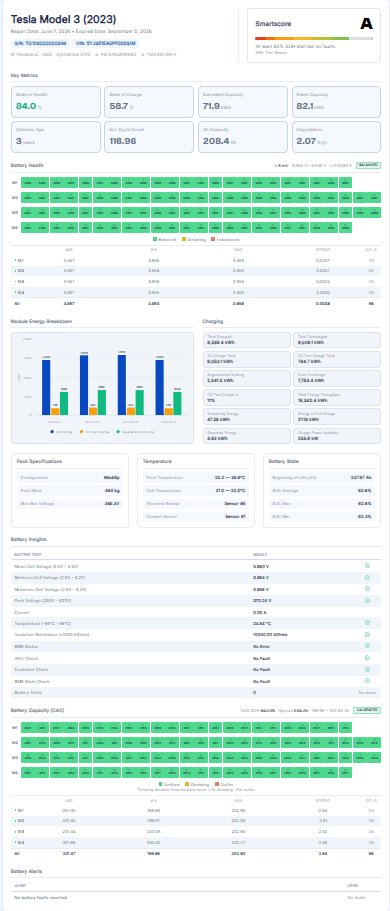Click the Deviating swatch under Battery Health

click(184, 239)
